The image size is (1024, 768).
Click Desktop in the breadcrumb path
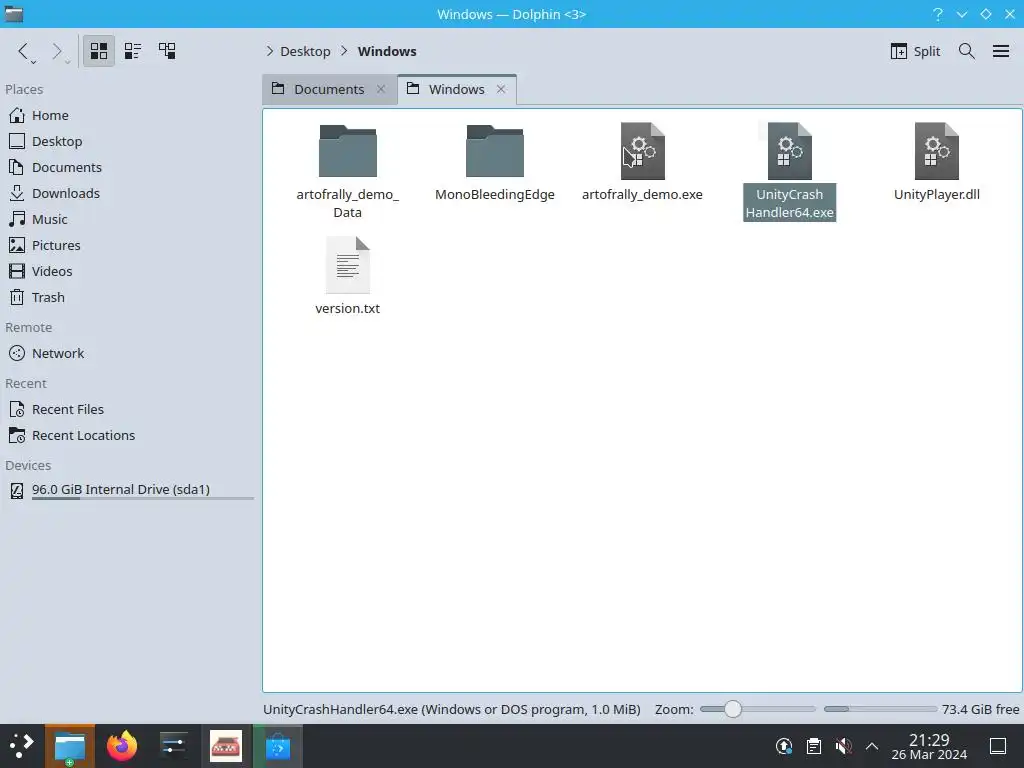pyautogui.click(x=305, y=51)
